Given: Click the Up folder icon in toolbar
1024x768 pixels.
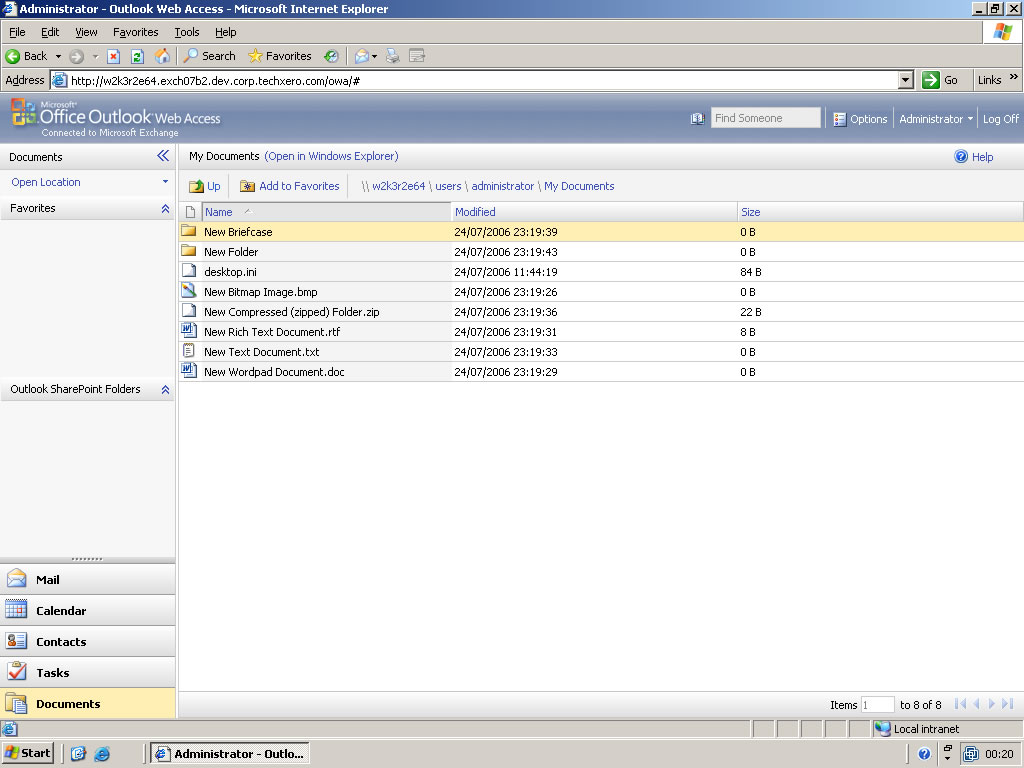Looking at the screenshot, I should (x=196, y=186).
